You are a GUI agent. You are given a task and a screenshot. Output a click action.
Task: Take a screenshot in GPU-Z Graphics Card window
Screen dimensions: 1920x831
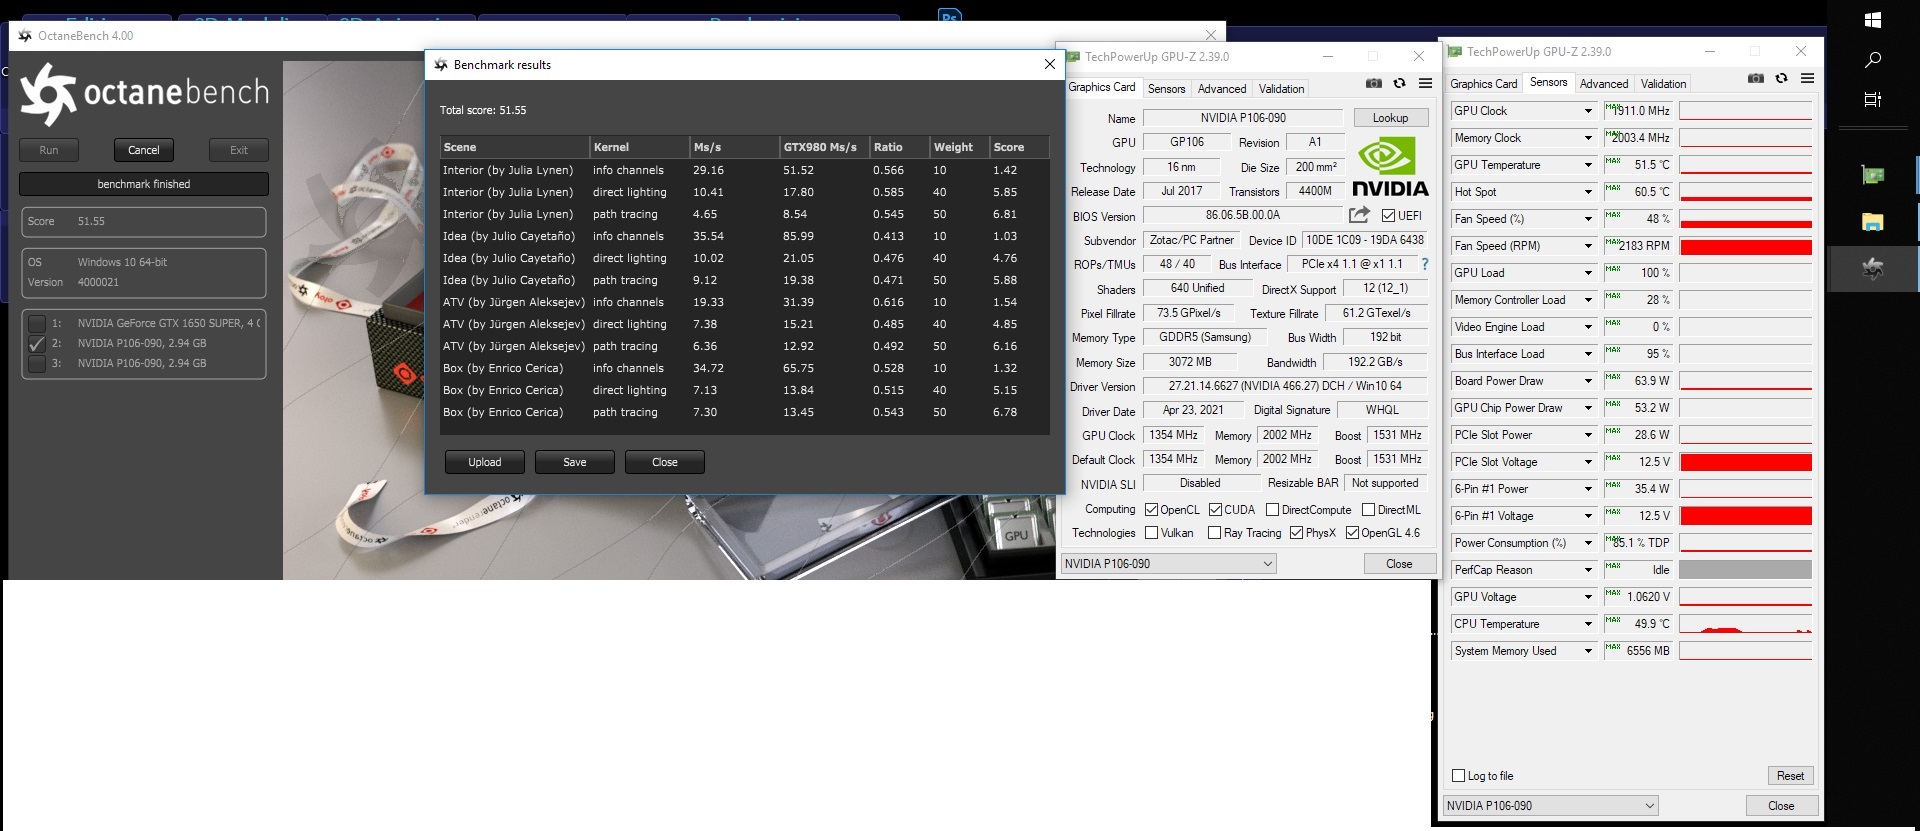(x=1374, y=83)
